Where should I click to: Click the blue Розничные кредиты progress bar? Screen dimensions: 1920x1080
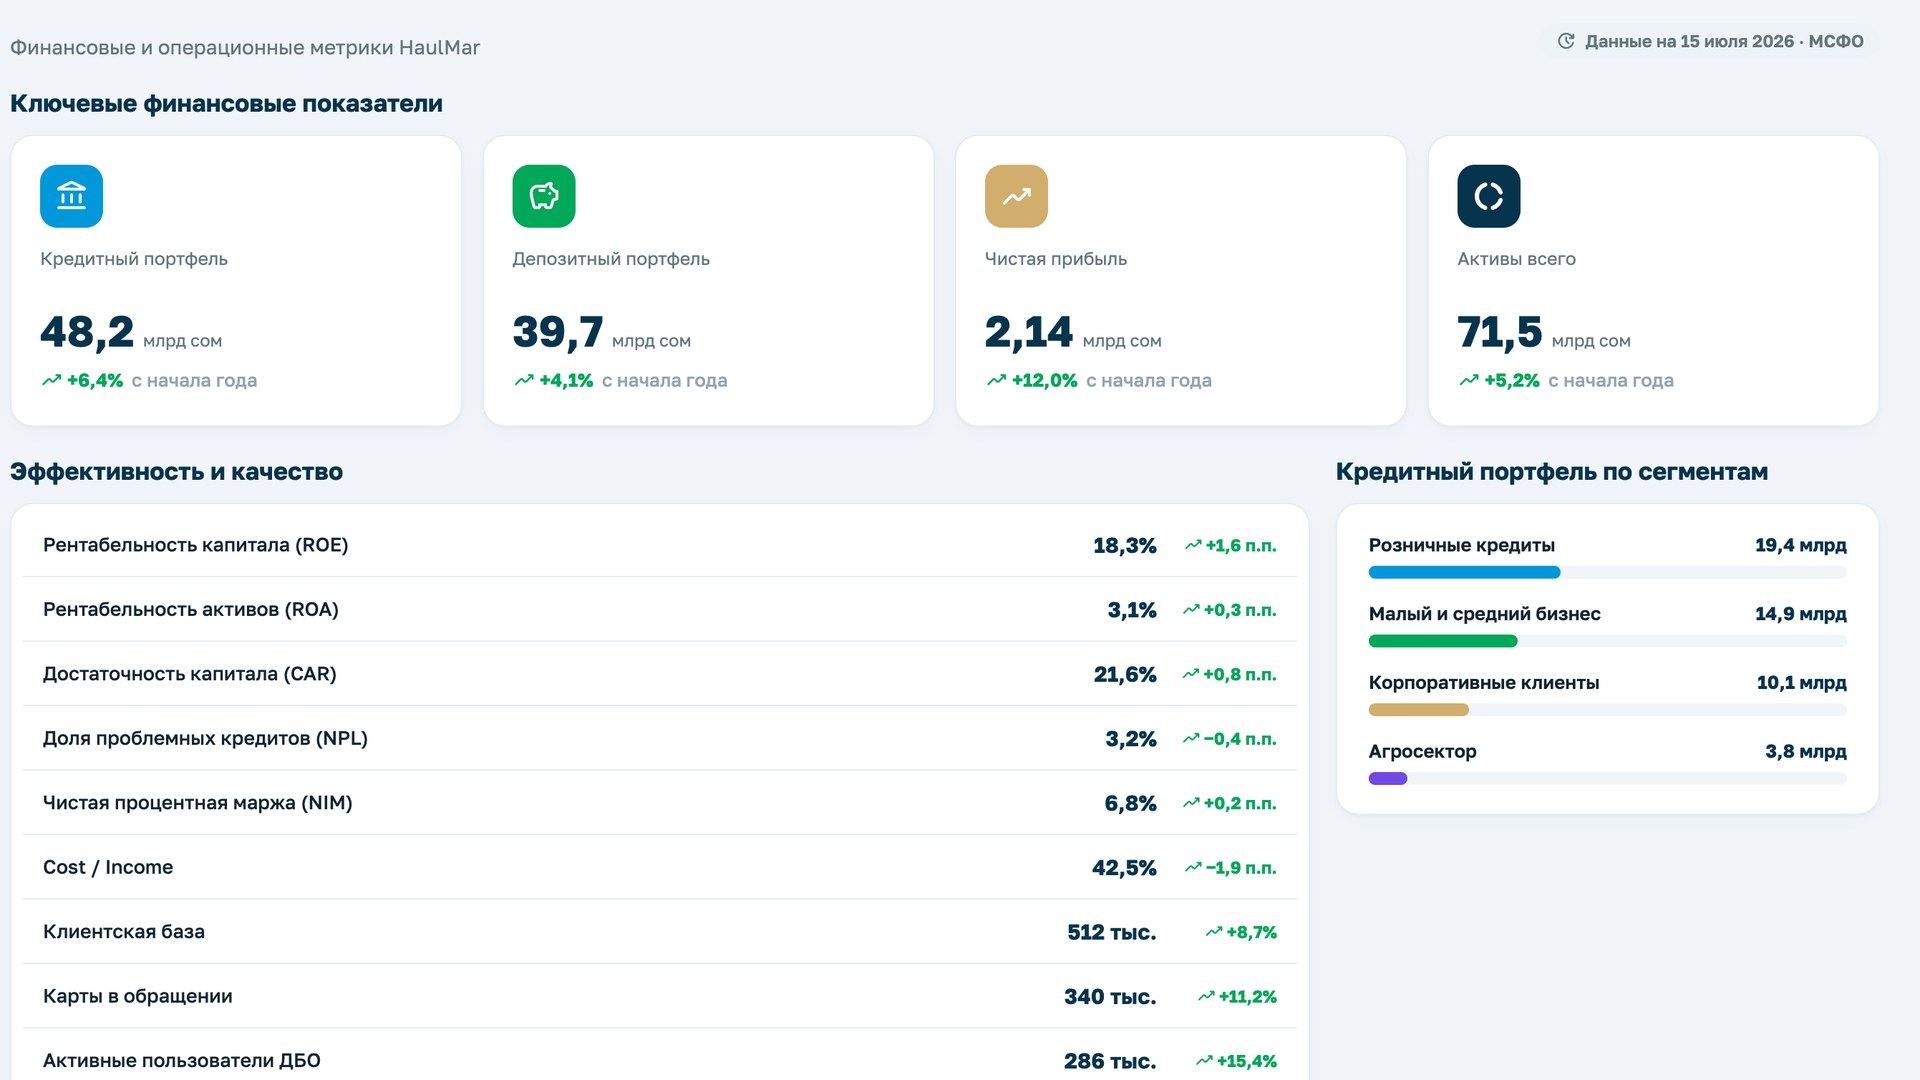pos(1464,572)
